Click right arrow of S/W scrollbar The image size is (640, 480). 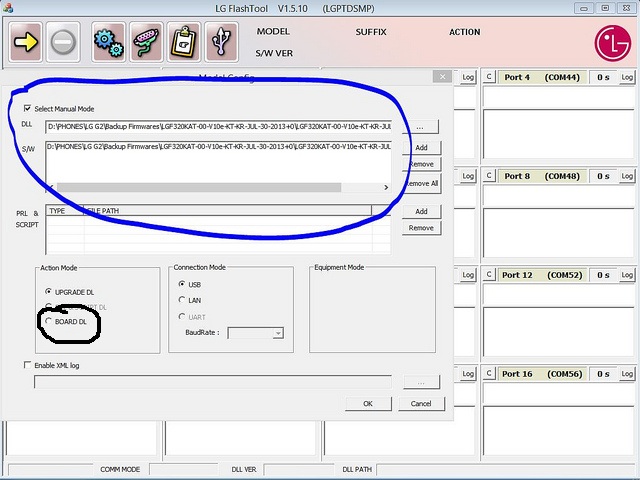click(x=386, y=187)
